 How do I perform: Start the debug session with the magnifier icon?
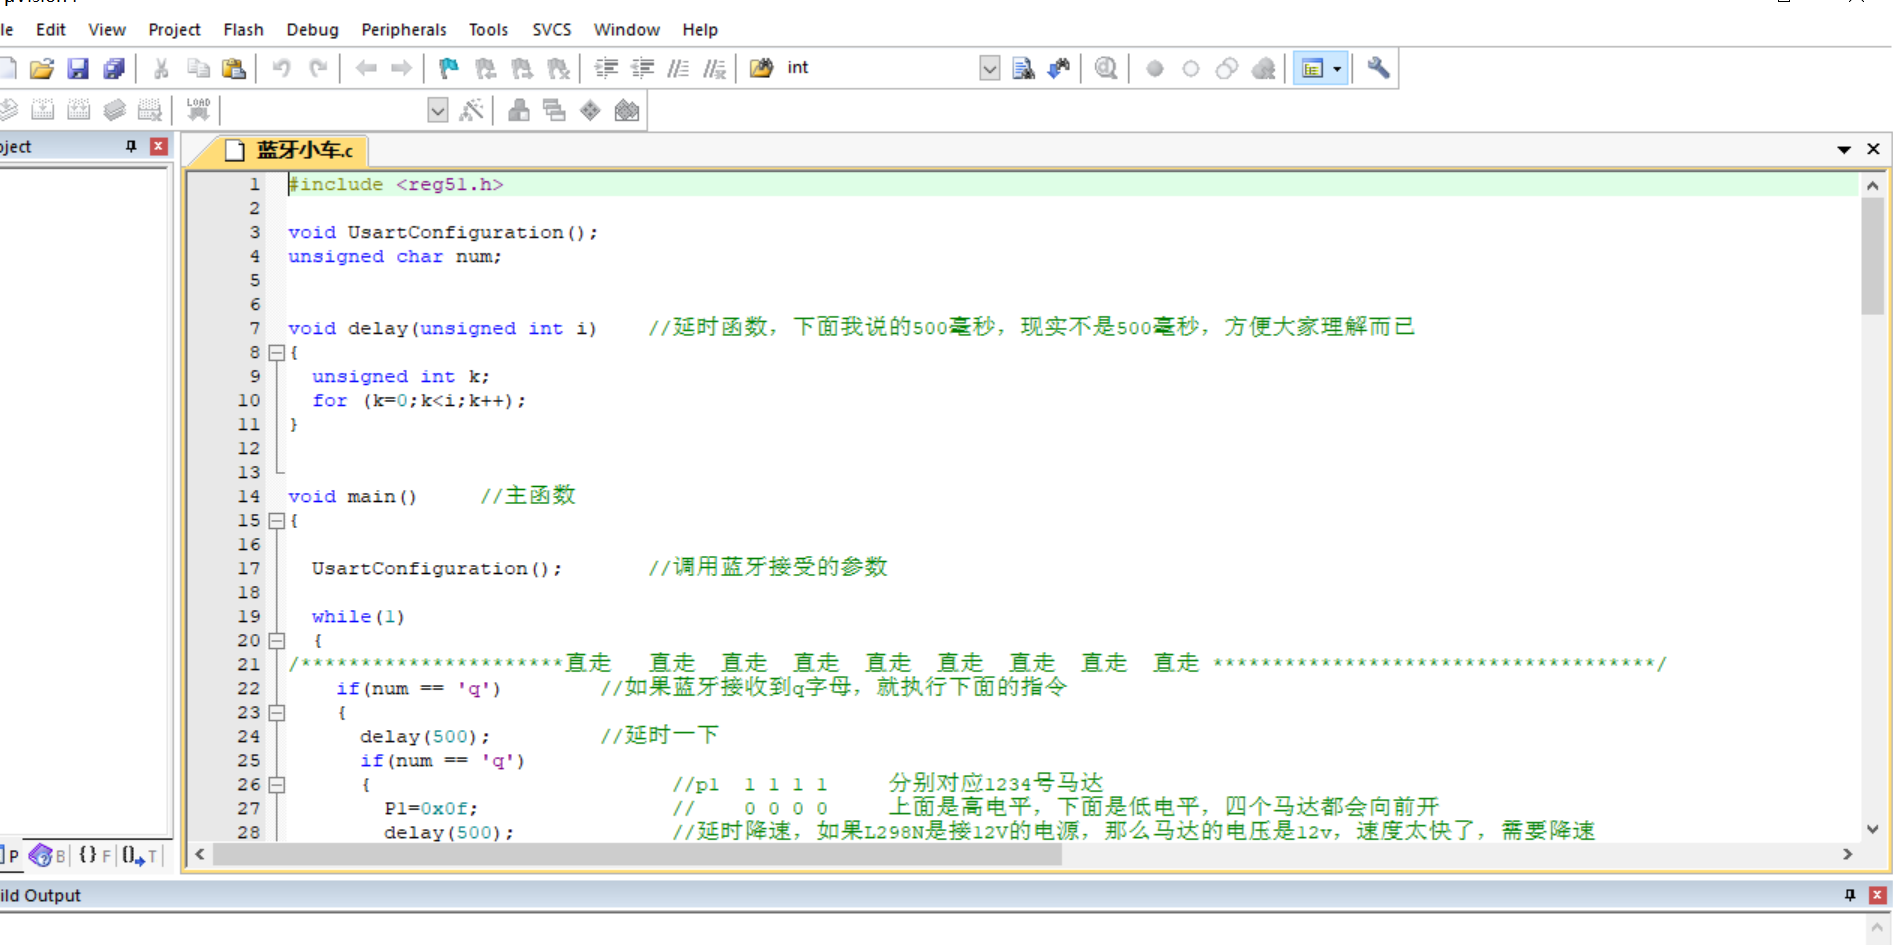pos(1106,68)
